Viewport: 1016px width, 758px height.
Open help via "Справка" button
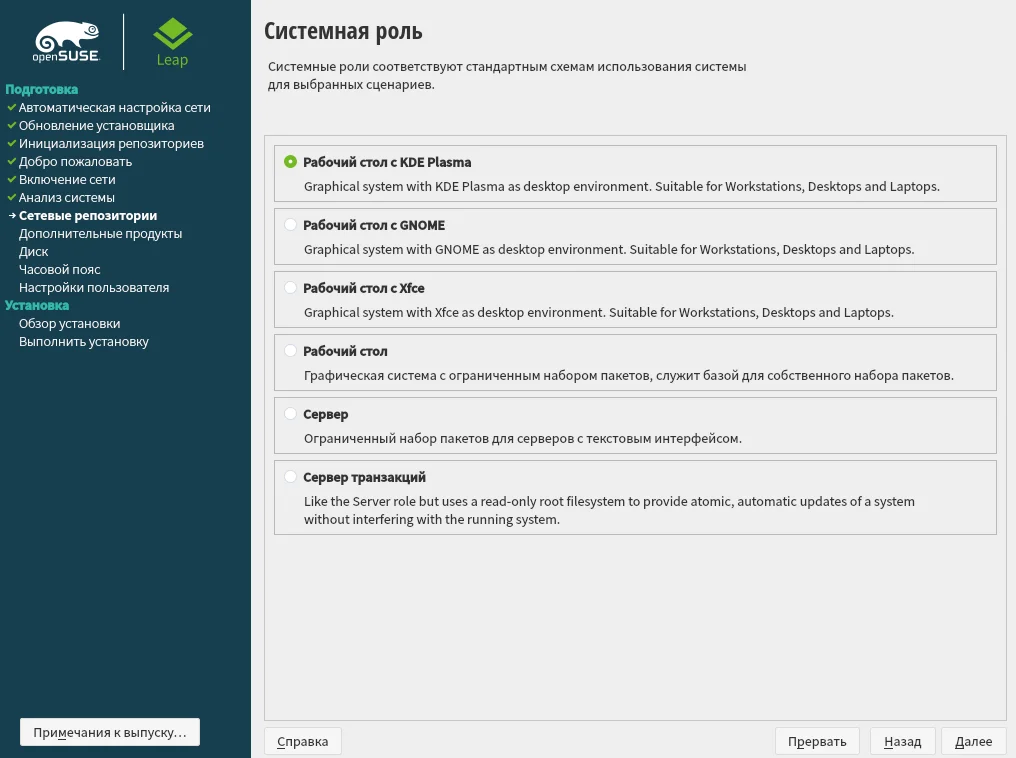(x=303, y=741)
